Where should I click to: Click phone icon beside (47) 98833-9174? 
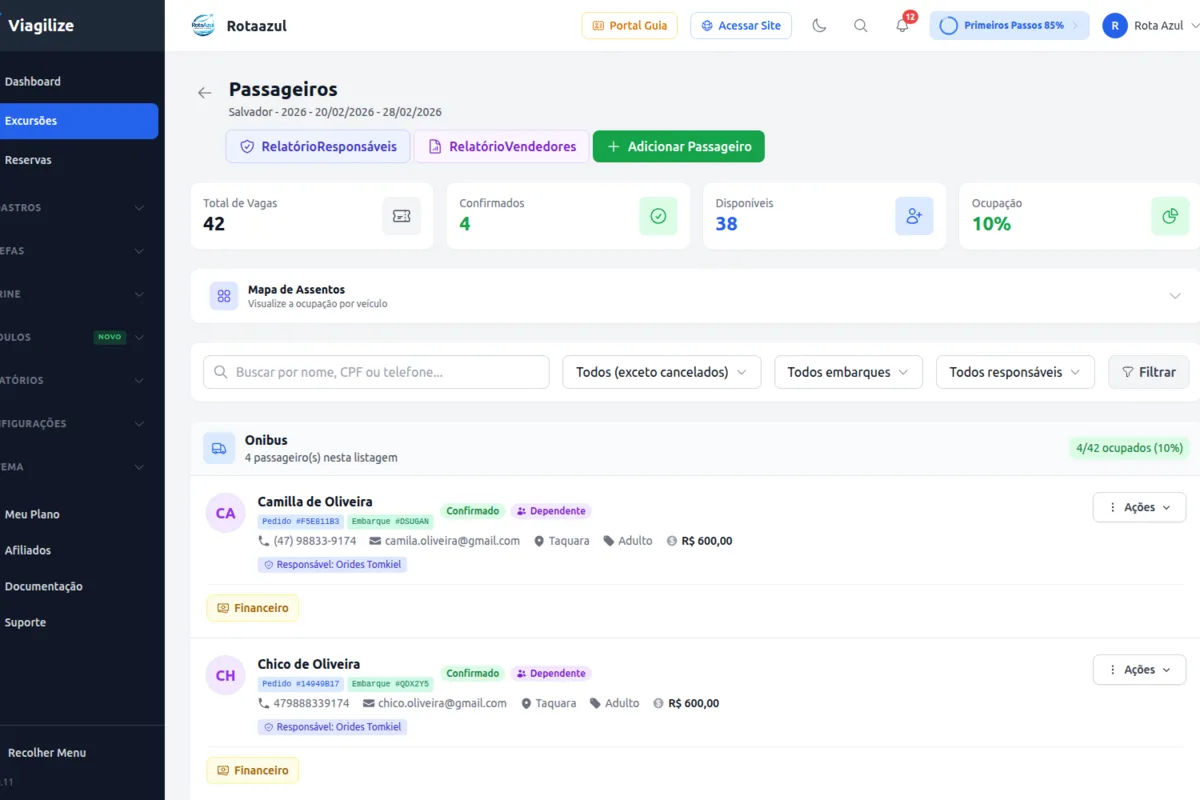[264, 541]
